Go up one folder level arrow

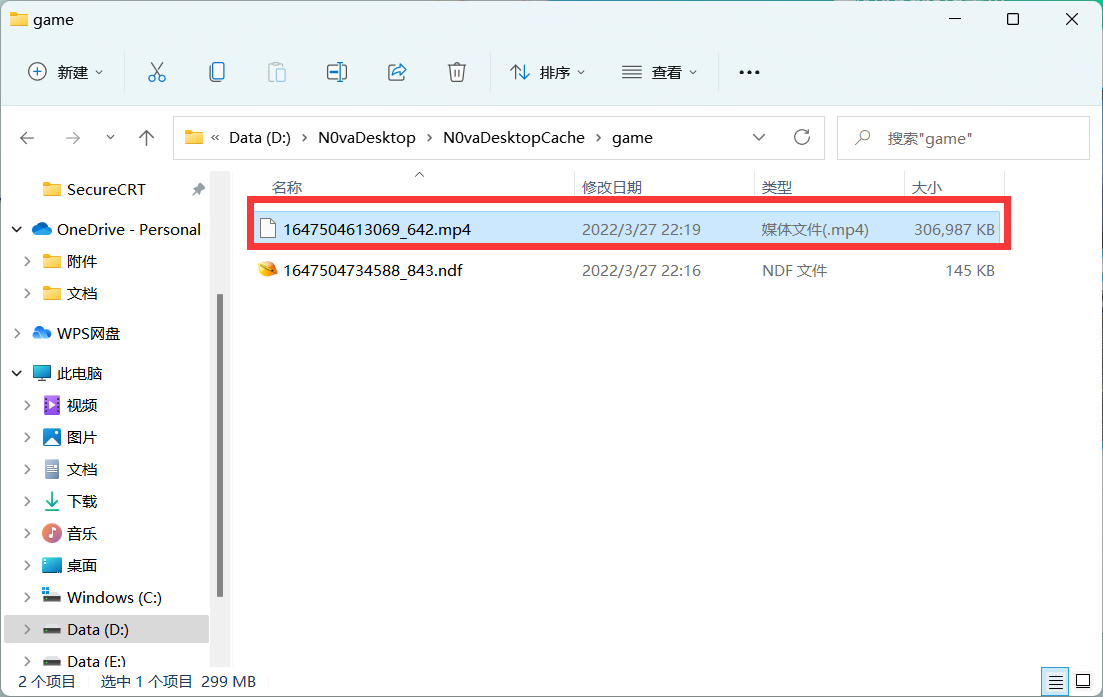pos(146,138)
